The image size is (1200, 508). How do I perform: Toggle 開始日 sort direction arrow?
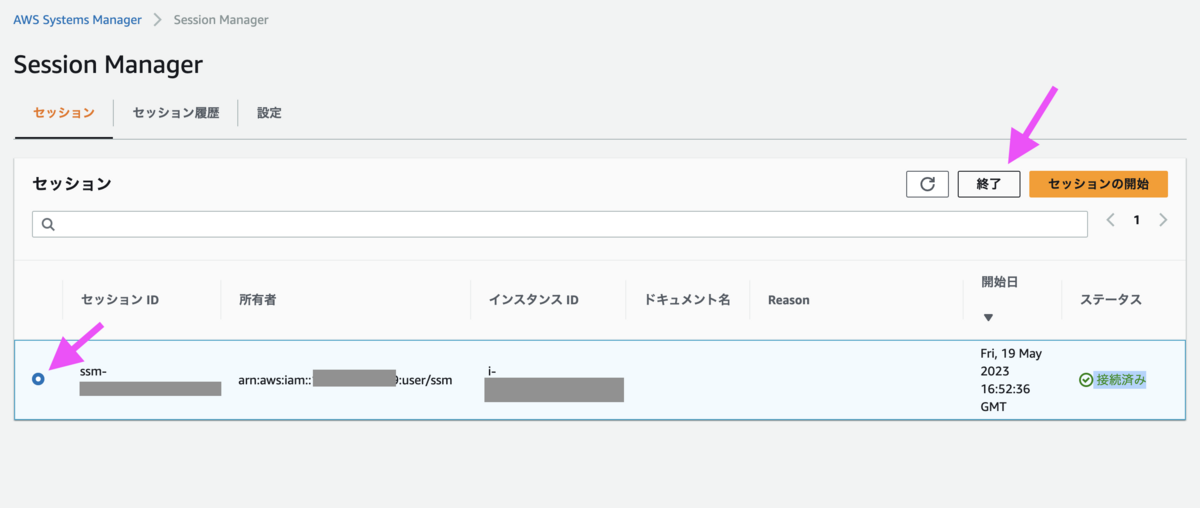pyautogui.click(x=988, y=317)
